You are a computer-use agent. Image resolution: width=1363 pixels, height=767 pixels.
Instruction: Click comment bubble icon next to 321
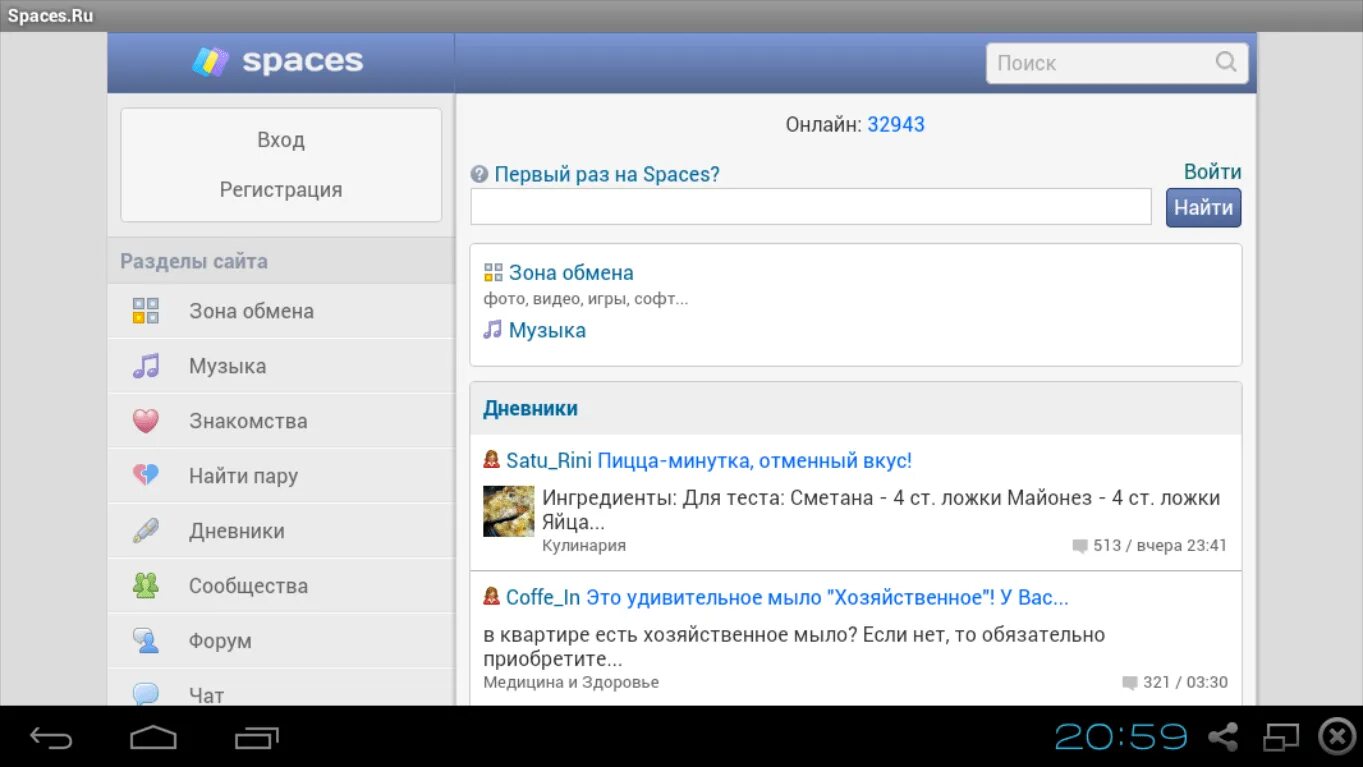[x=1130, y=683]
